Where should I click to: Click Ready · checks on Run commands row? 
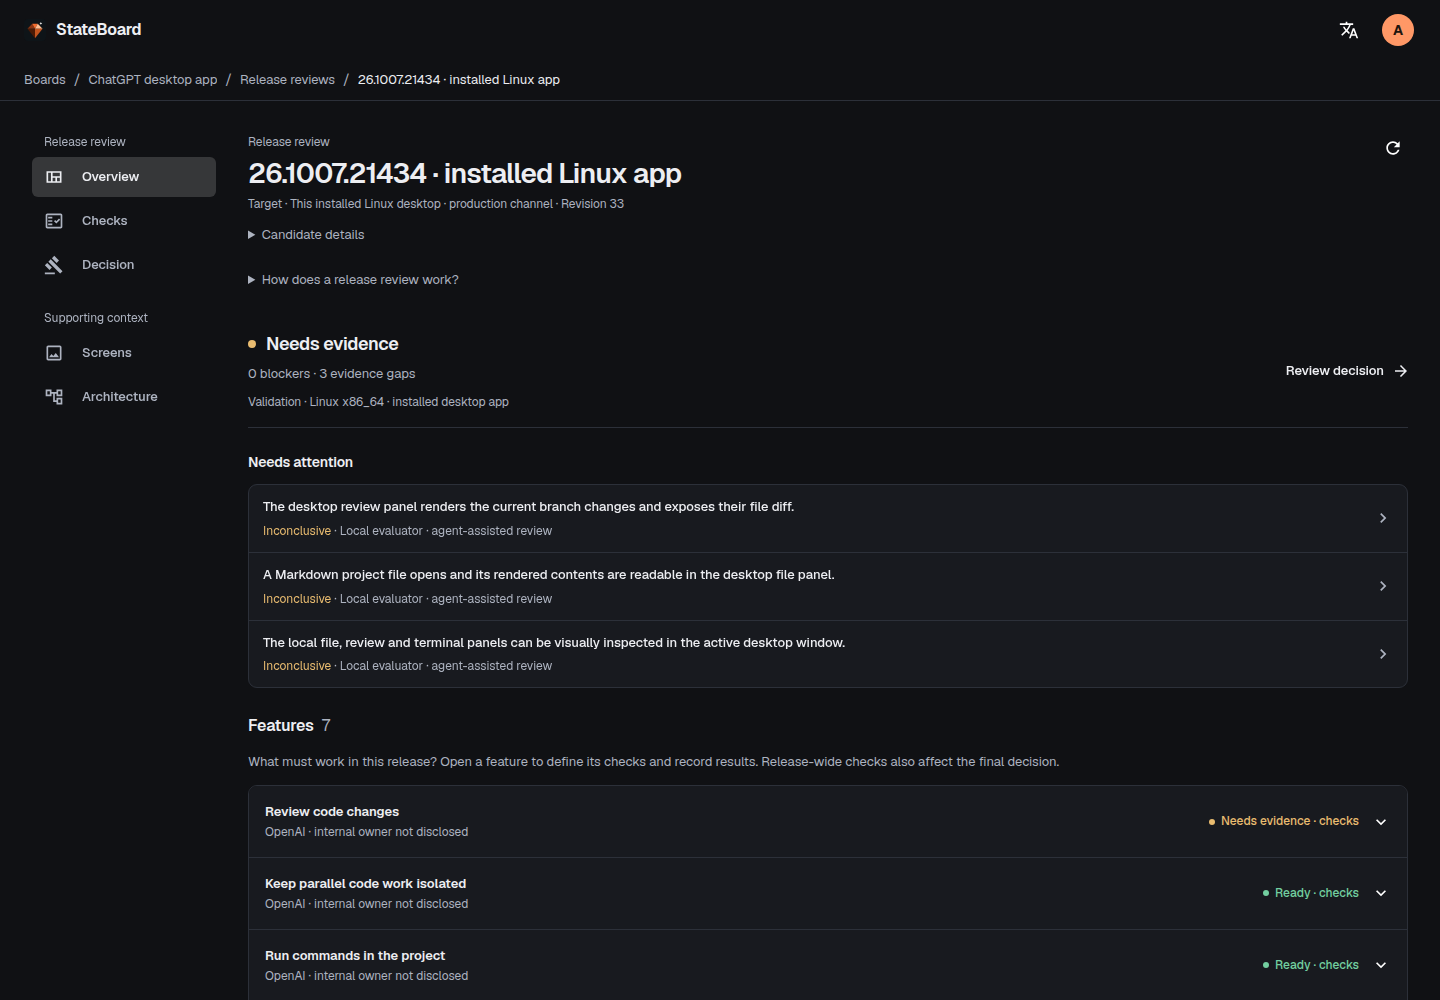(x=1311, y=965)
